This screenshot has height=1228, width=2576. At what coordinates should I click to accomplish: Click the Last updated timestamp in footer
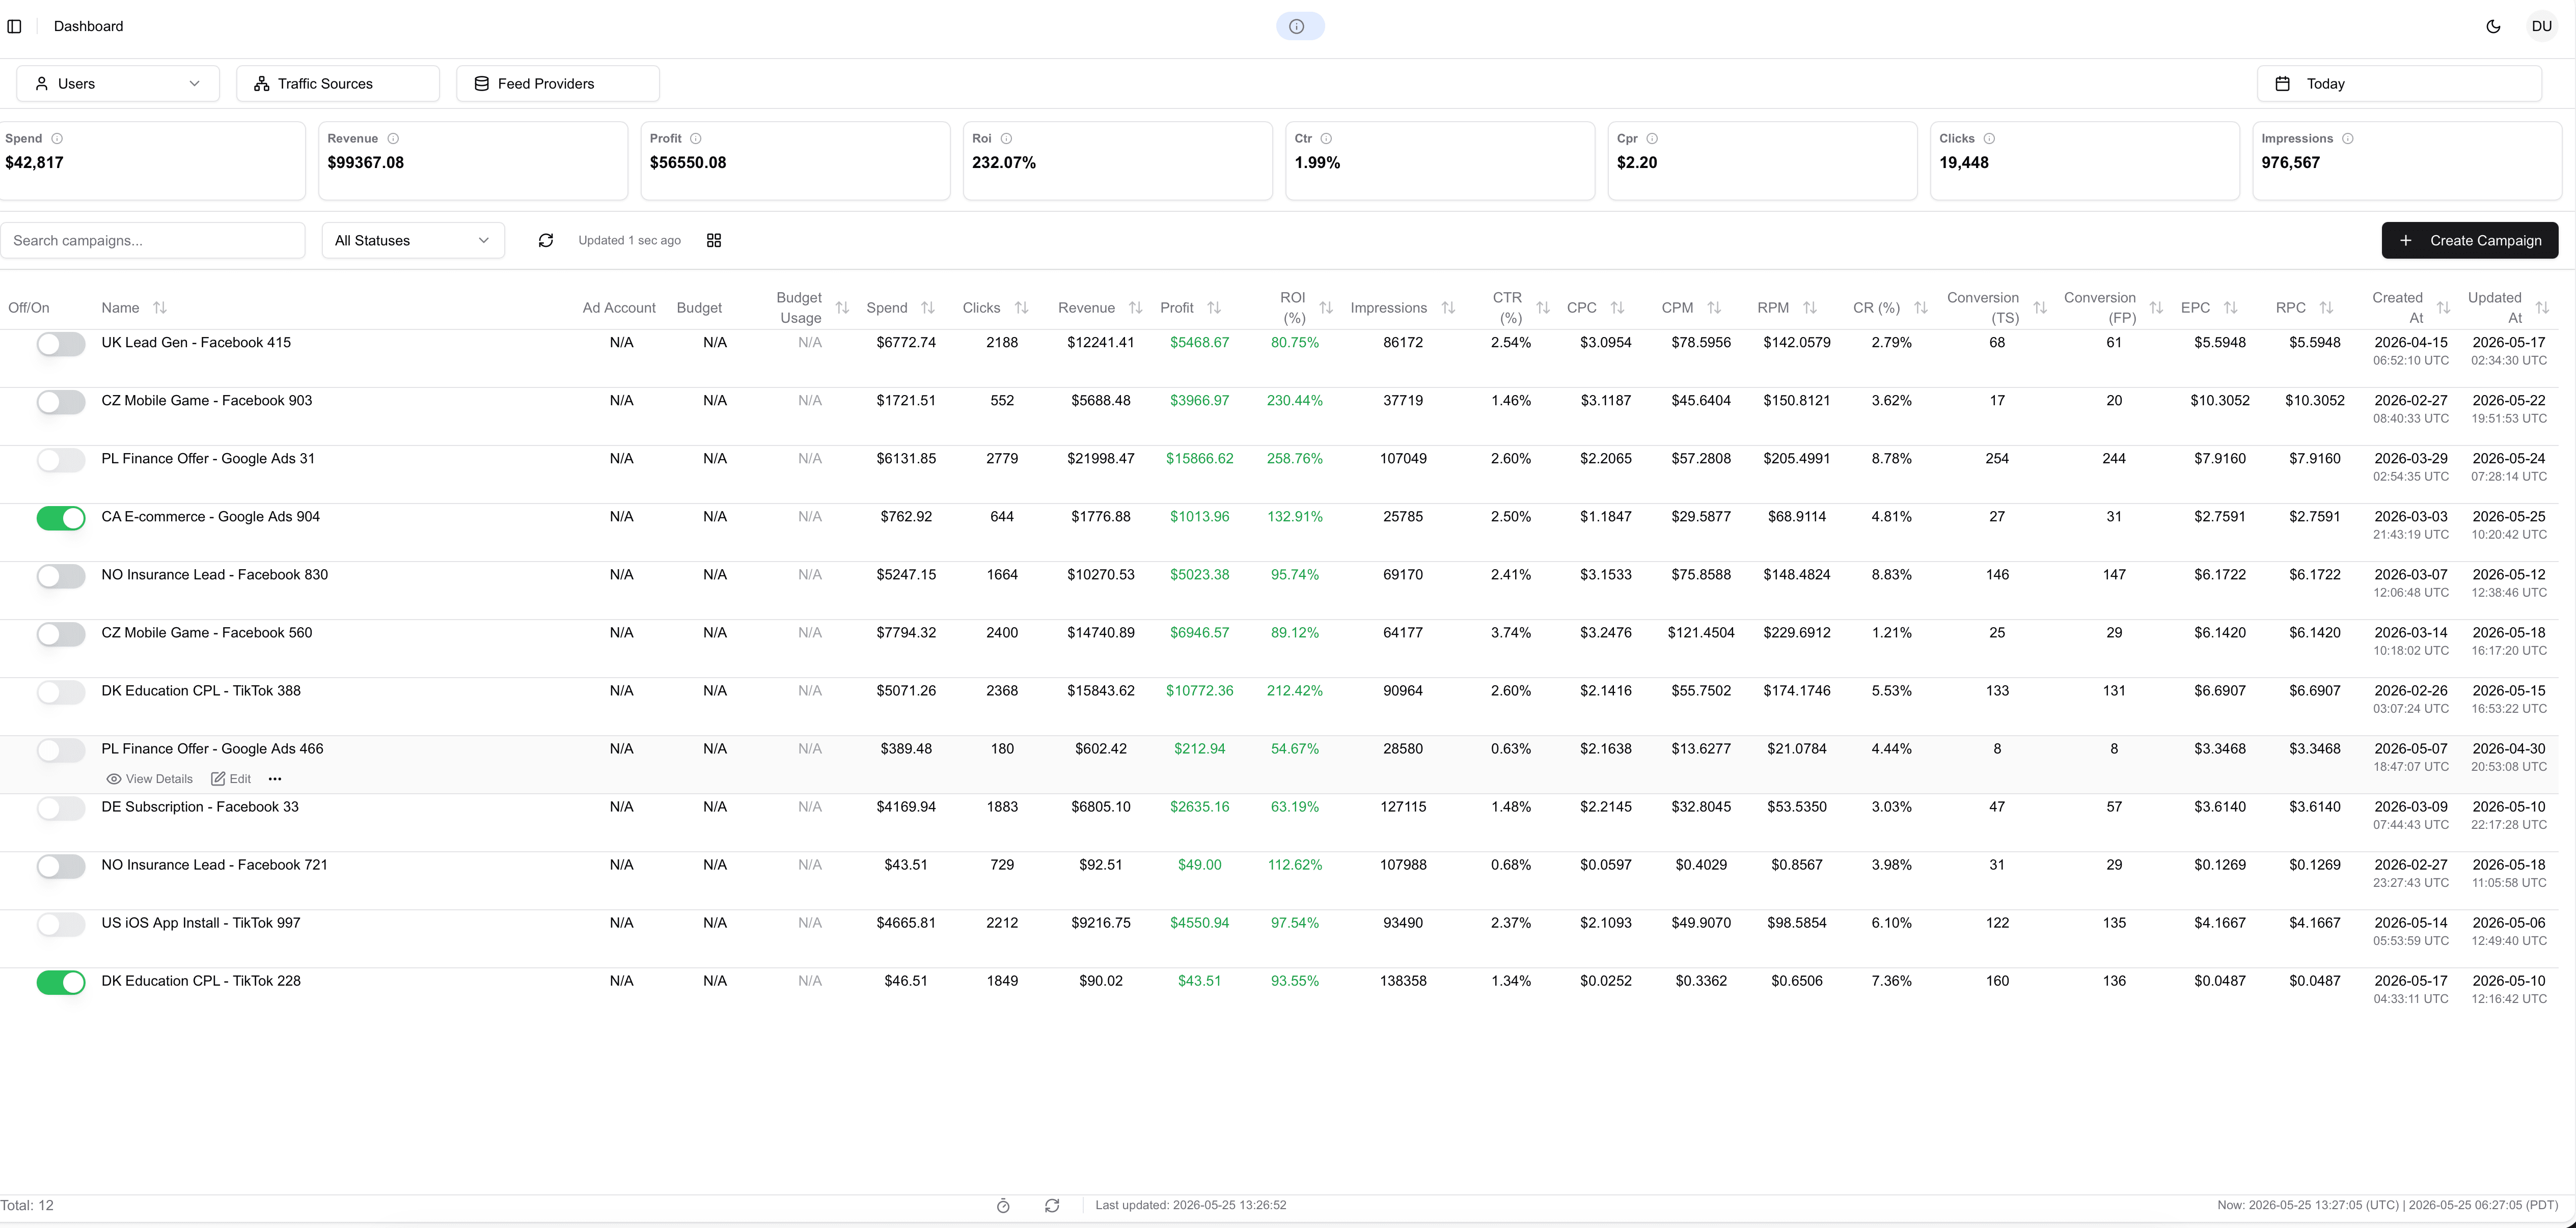1190,1205
